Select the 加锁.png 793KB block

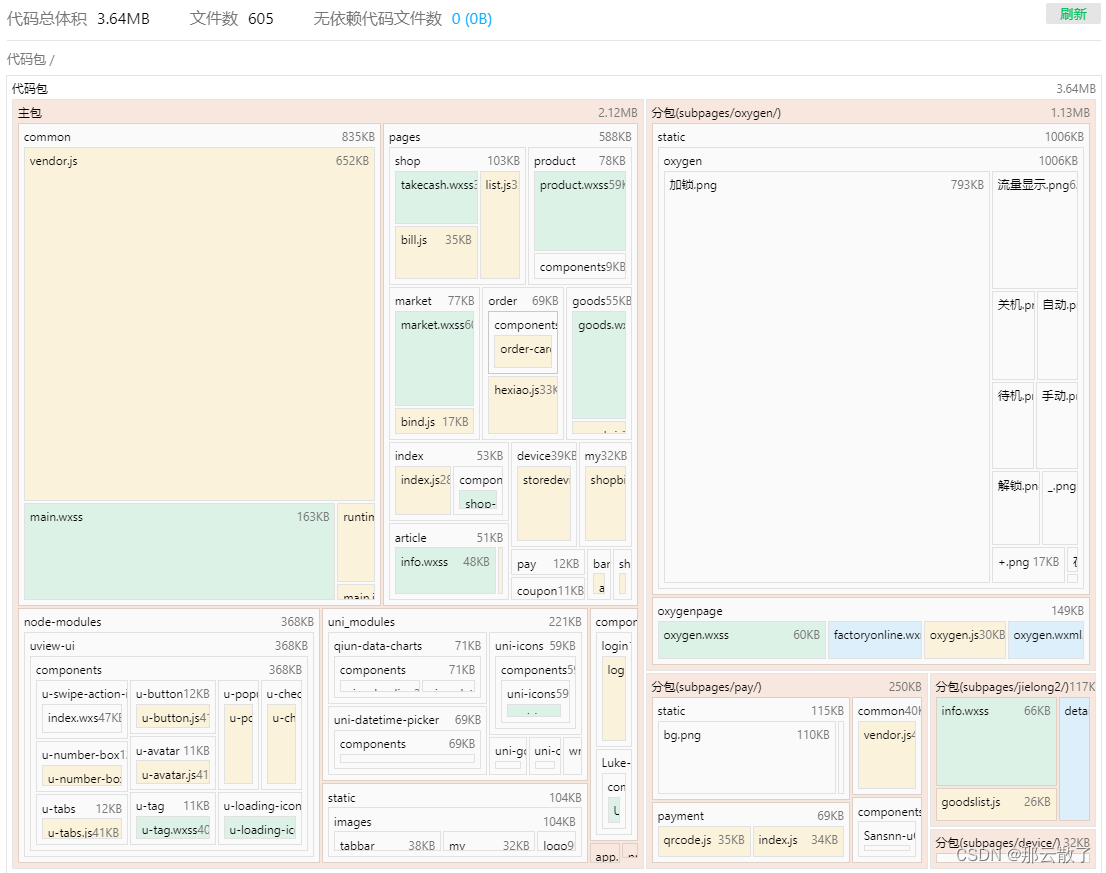(826, 377)
